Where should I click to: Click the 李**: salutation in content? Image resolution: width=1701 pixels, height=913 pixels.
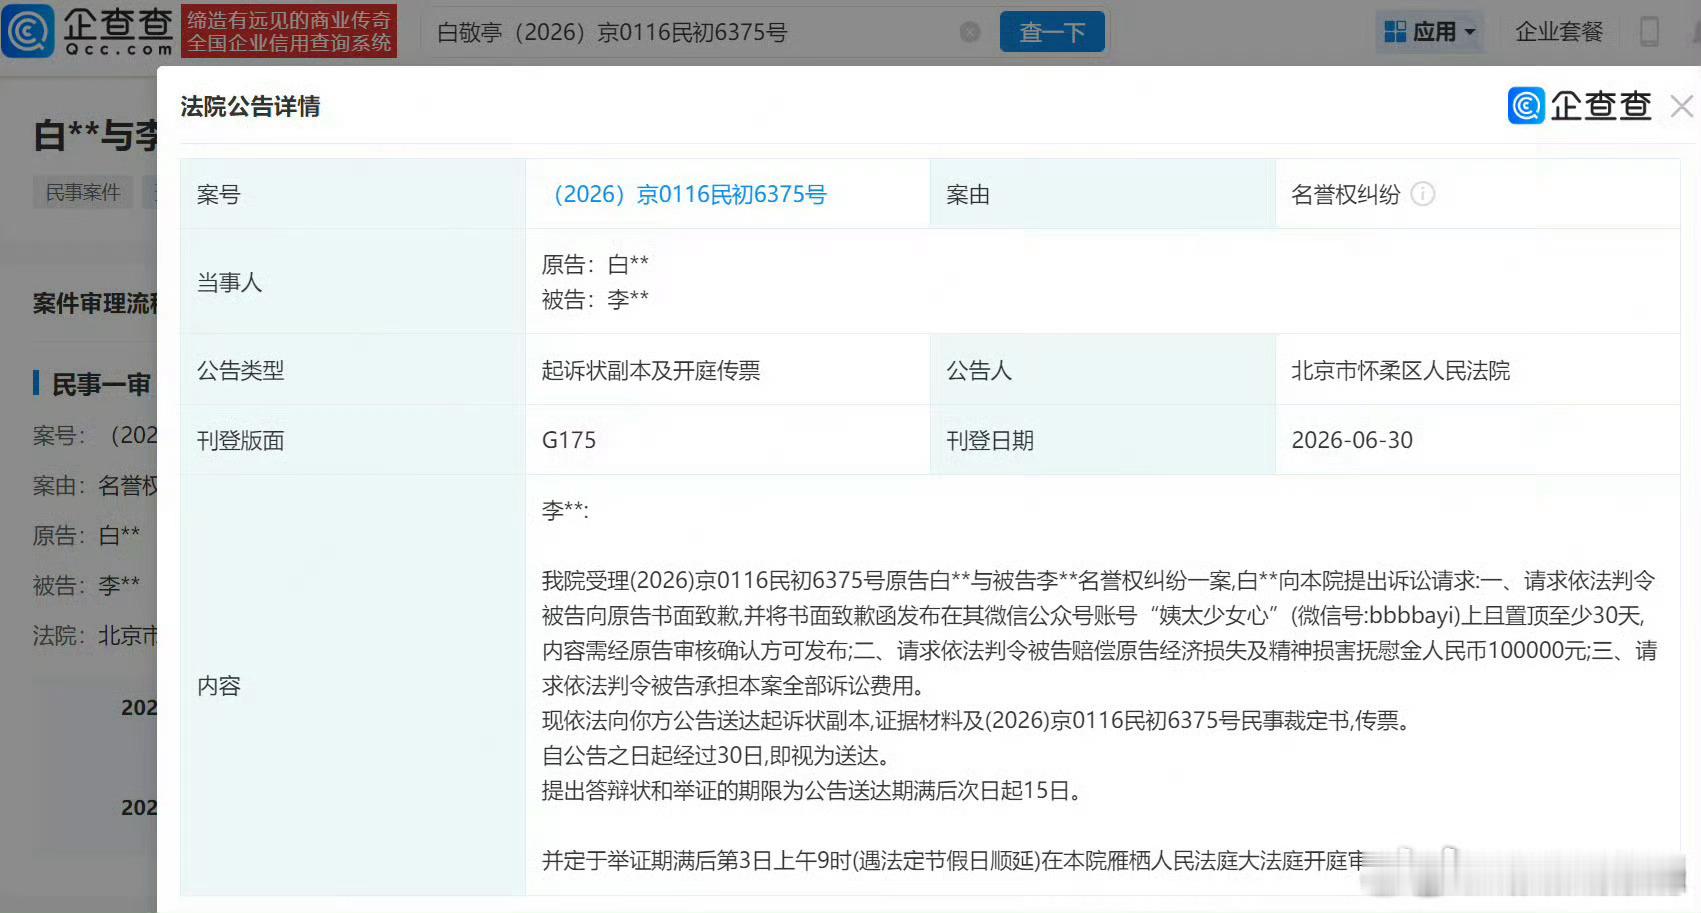pos(565,510)
